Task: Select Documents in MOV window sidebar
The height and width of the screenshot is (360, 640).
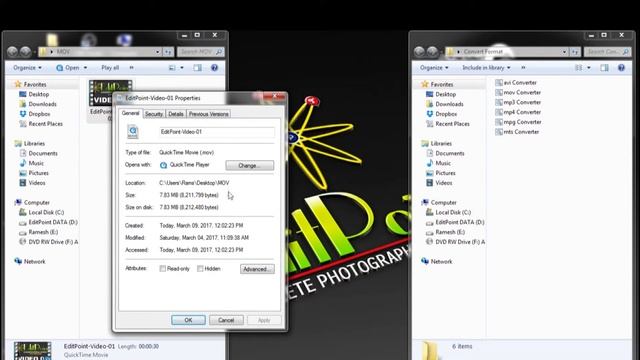Action: pos(39,153)
